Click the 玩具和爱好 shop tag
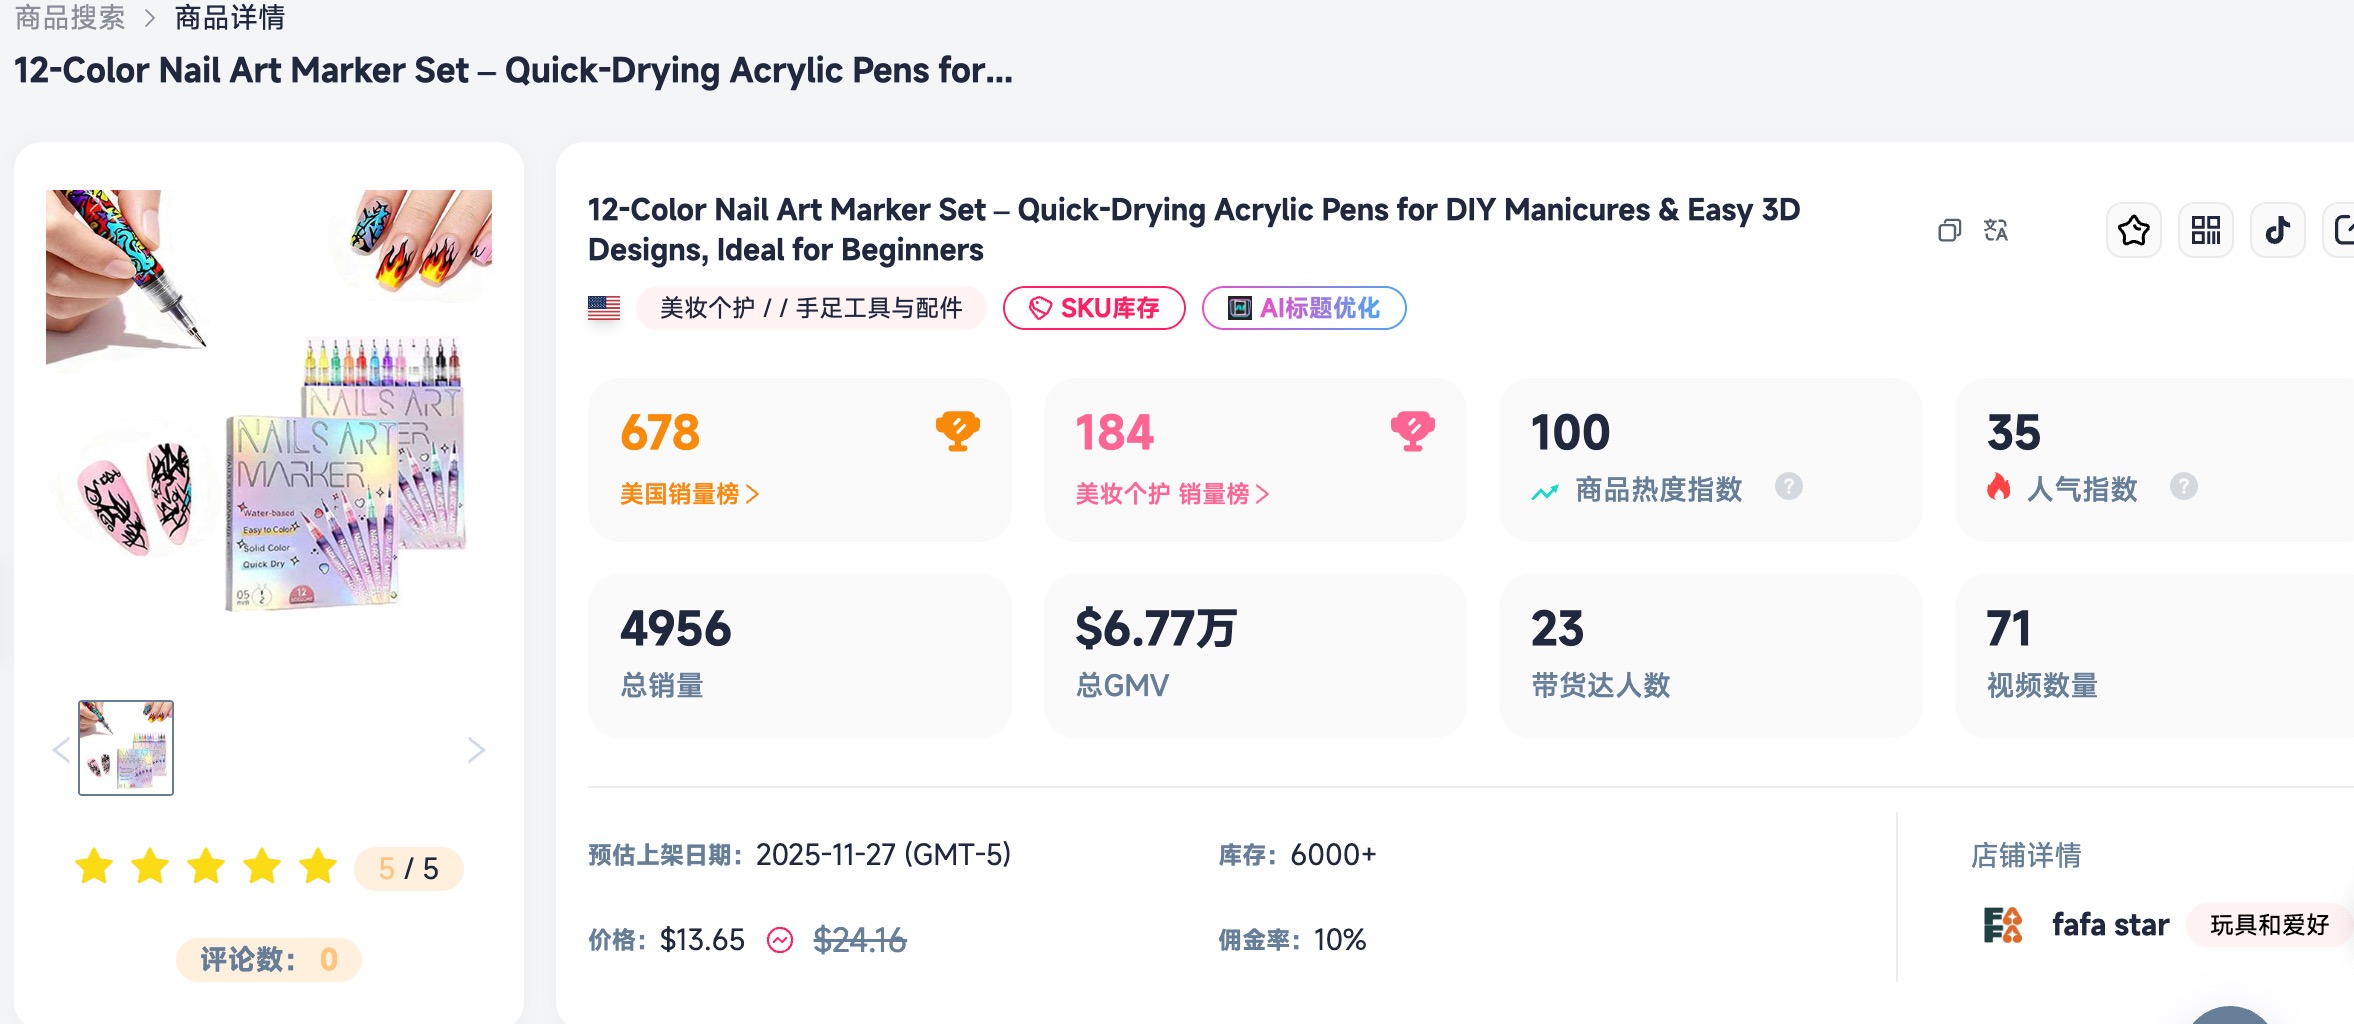This screenshot has width=2354, height=1024. click(x=2269, y=925)
